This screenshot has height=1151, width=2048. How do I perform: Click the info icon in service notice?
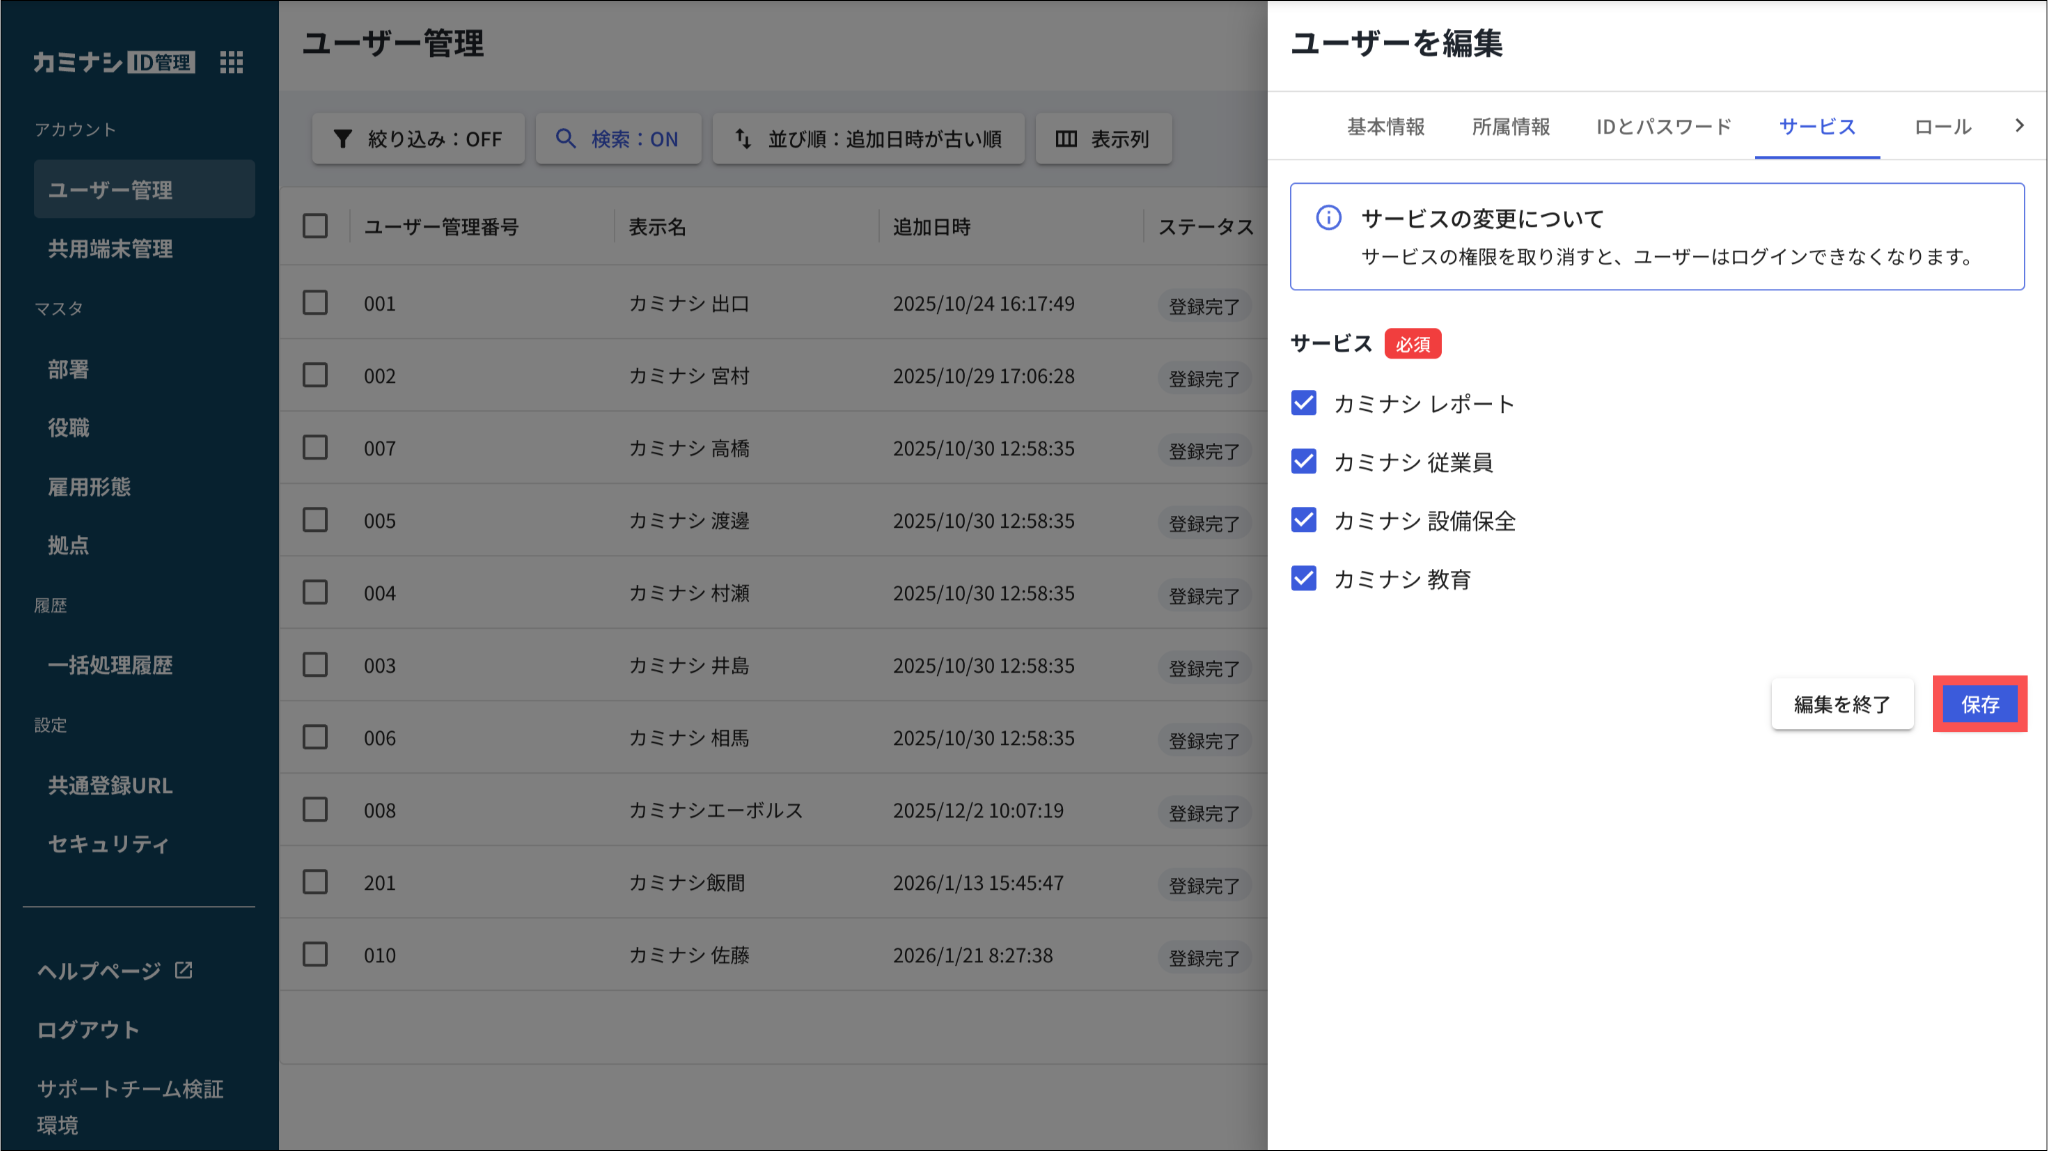coord(1328,218)
